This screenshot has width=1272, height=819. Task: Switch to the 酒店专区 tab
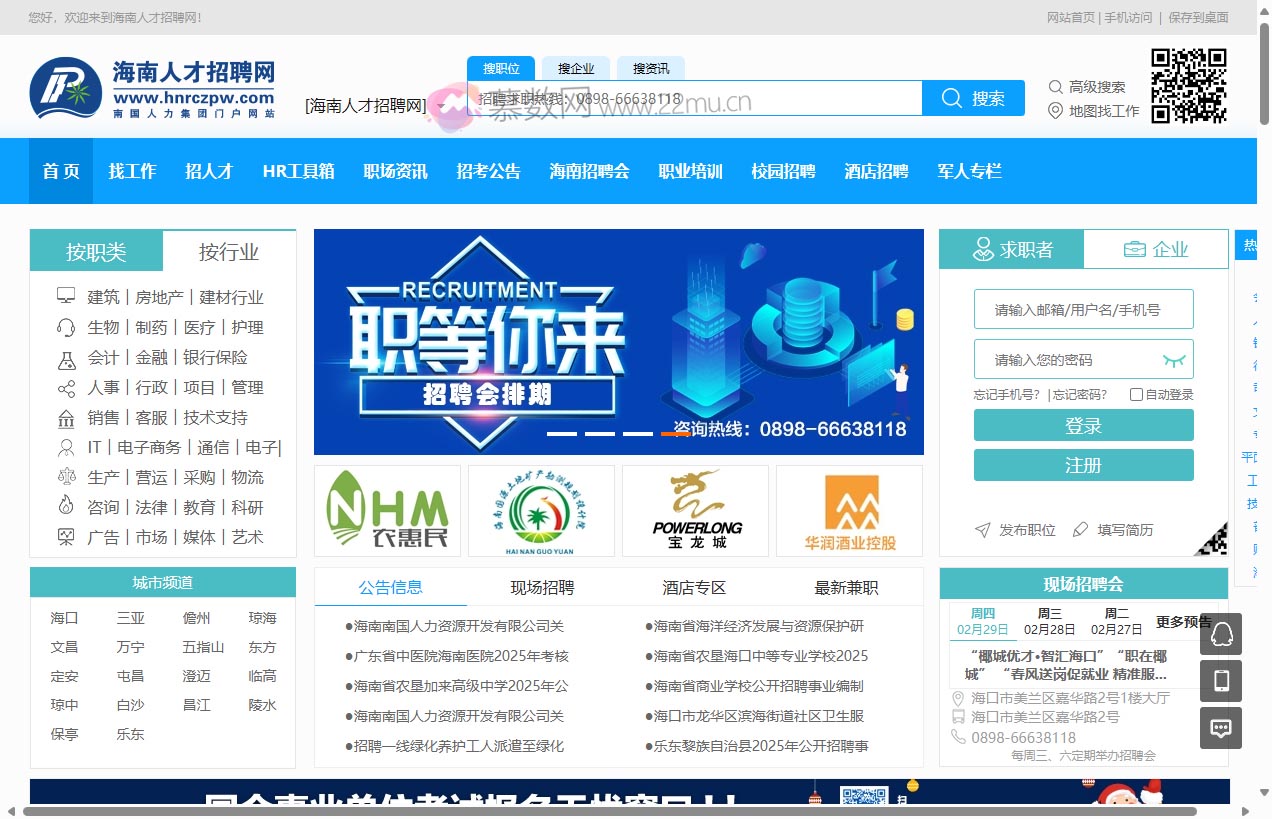pos(693,588)
